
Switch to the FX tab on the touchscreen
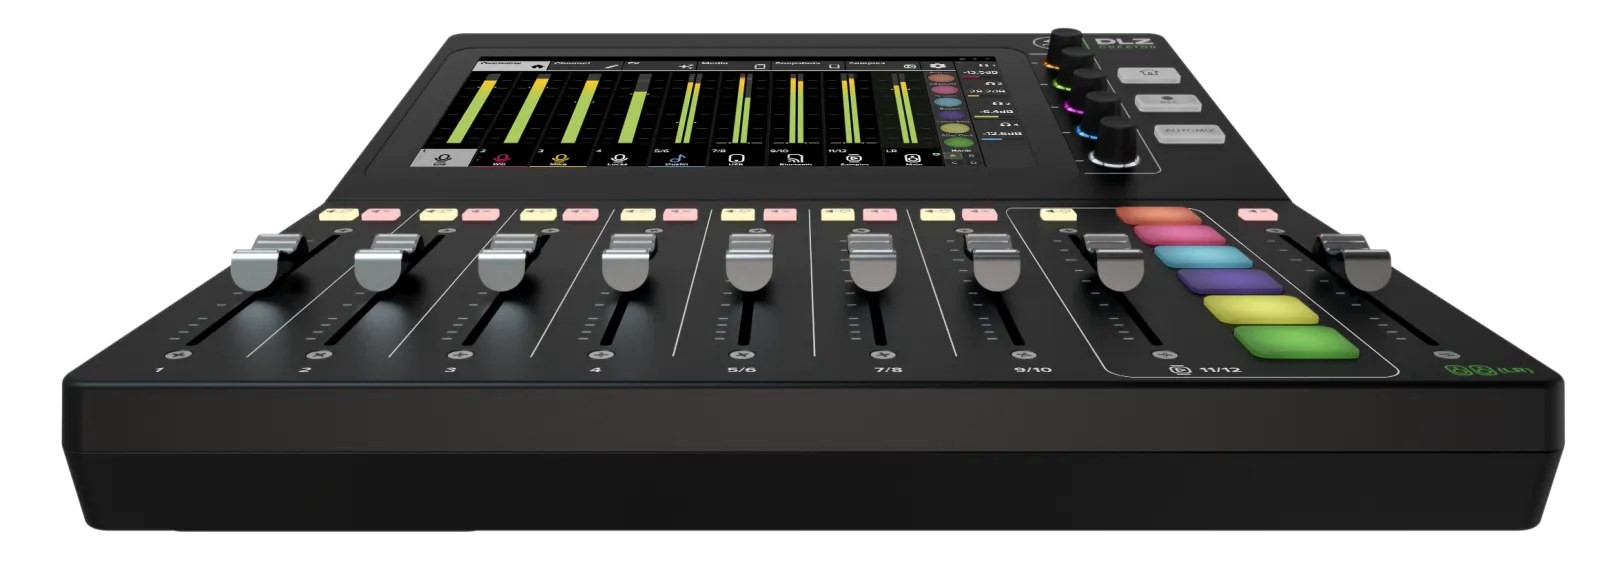coord(661,64)
